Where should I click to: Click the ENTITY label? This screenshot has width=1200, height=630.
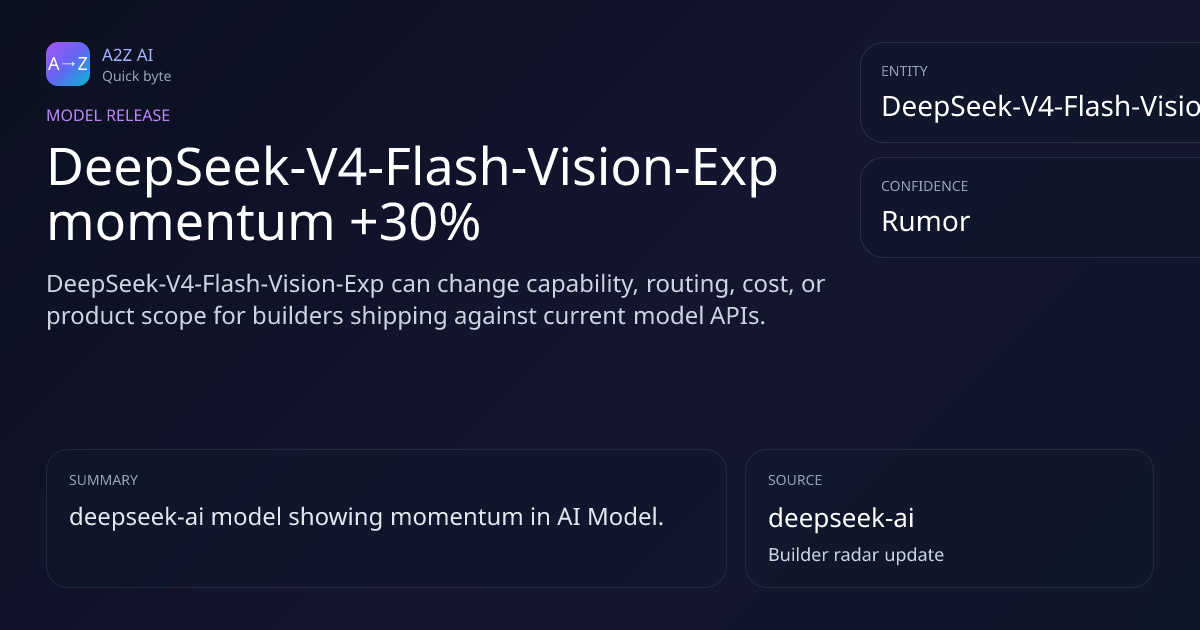904,71
